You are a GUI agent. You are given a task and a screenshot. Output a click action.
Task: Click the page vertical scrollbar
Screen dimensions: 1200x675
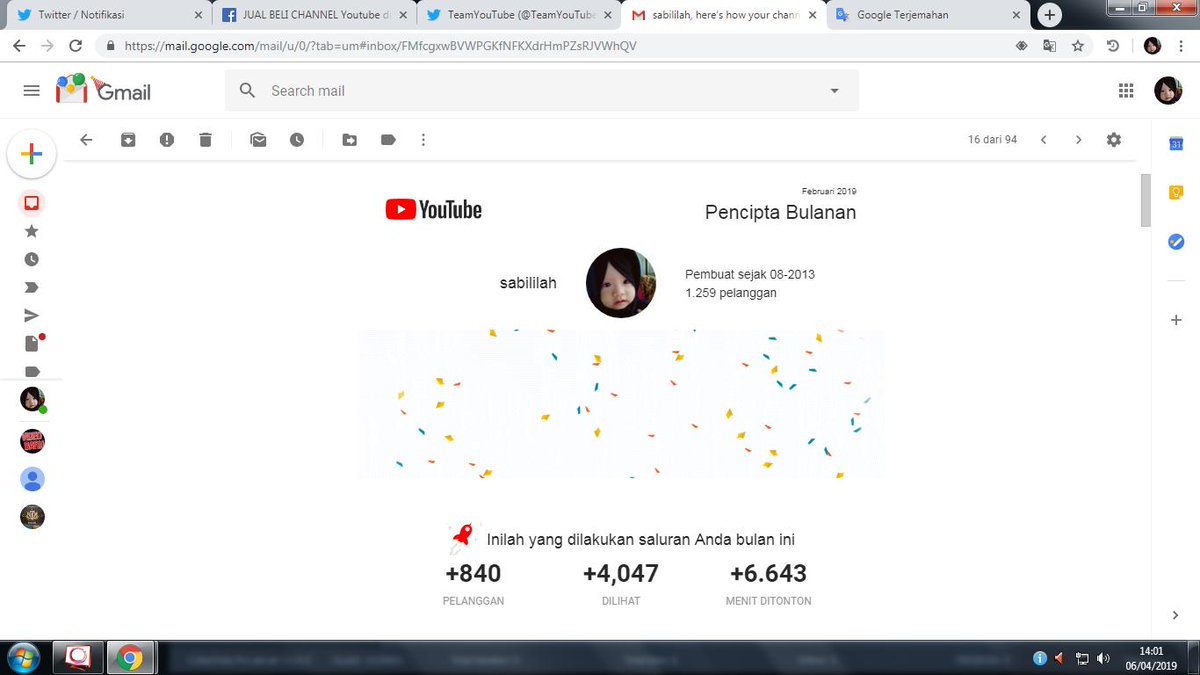point(1146,201)
